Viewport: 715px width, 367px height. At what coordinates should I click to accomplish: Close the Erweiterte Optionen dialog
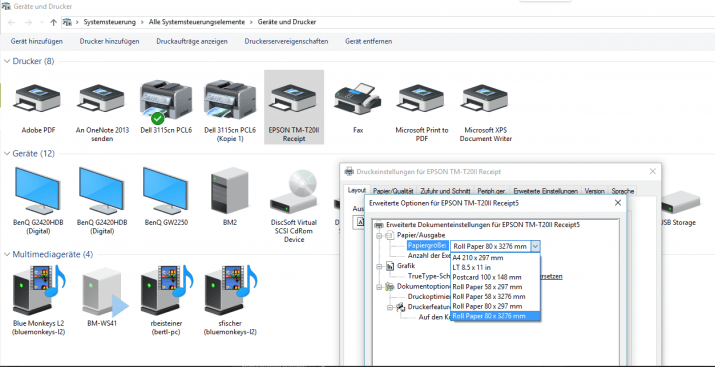618,203
